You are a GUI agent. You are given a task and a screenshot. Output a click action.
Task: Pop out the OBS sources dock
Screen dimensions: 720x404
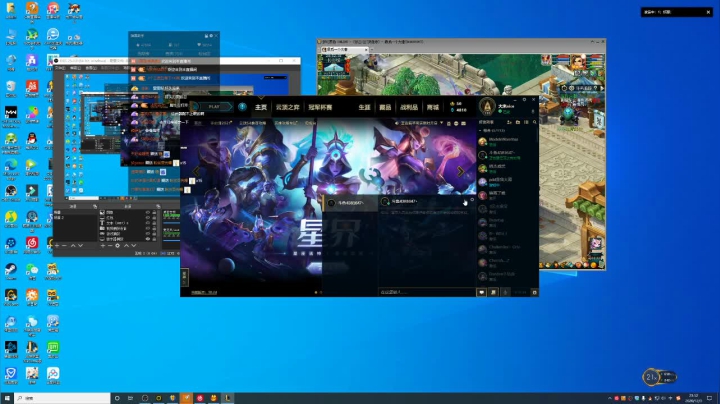[158, 207]
